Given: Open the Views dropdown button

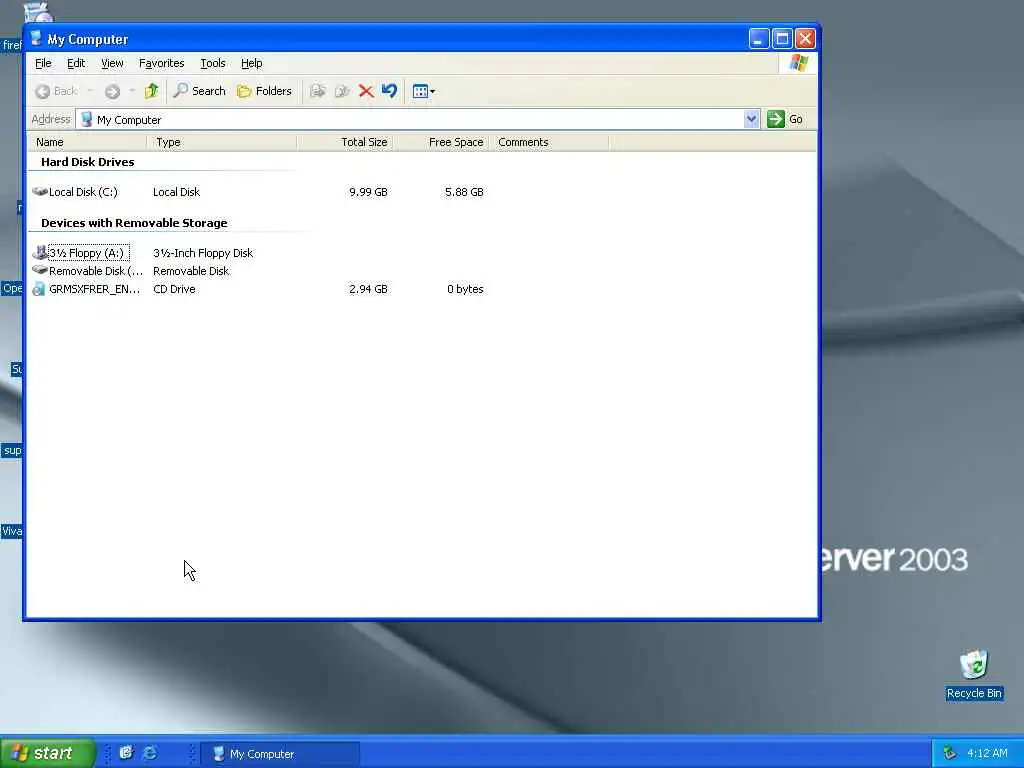Looking at the screenshot, I should [423, 91].
